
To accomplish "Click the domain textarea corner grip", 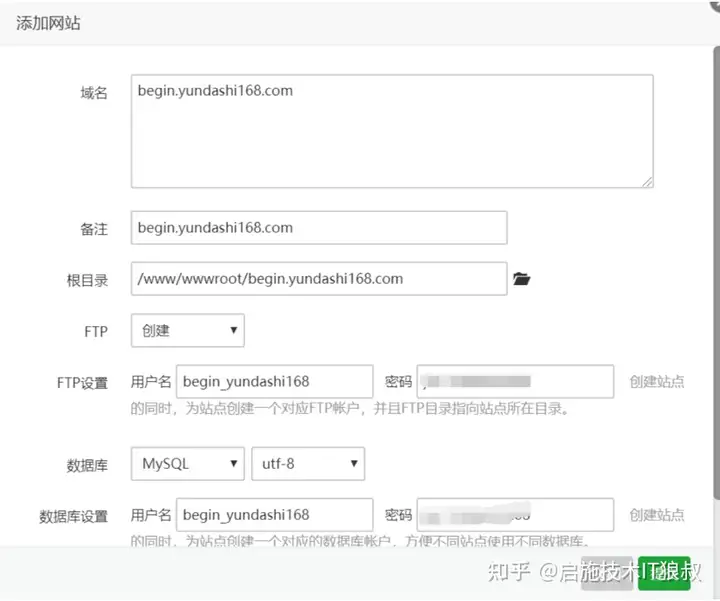I will pos(647,182).
